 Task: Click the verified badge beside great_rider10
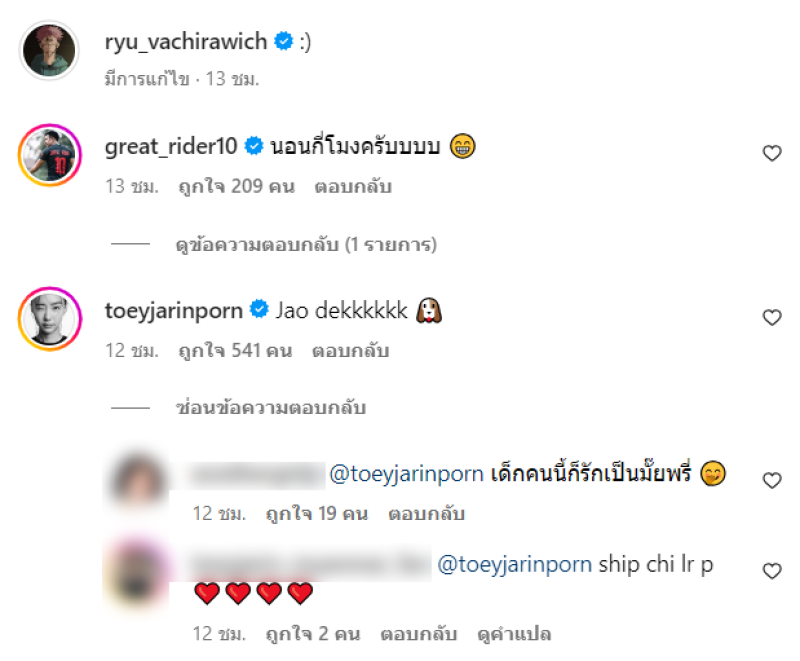[254, 146]
